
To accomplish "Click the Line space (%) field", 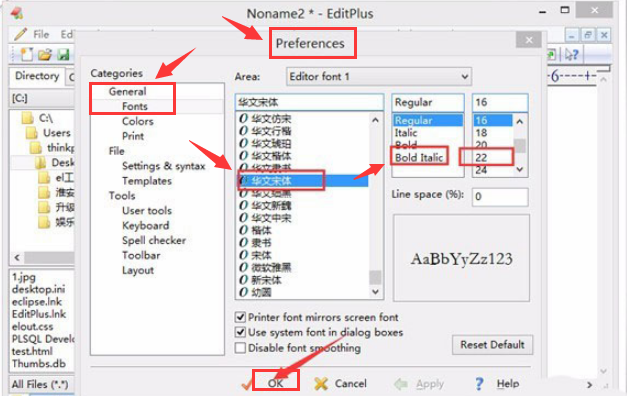I will click(x=500, y=197).
